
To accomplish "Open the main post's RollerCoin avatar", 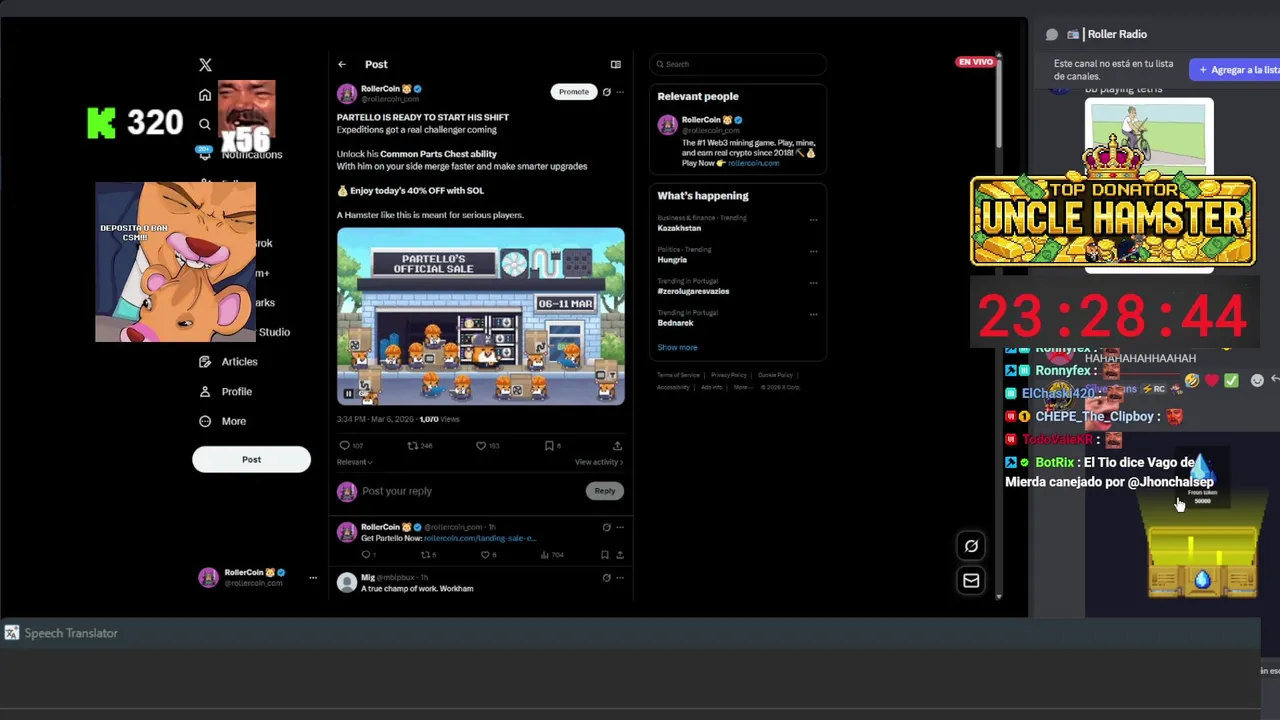I will tap(347, 94).
